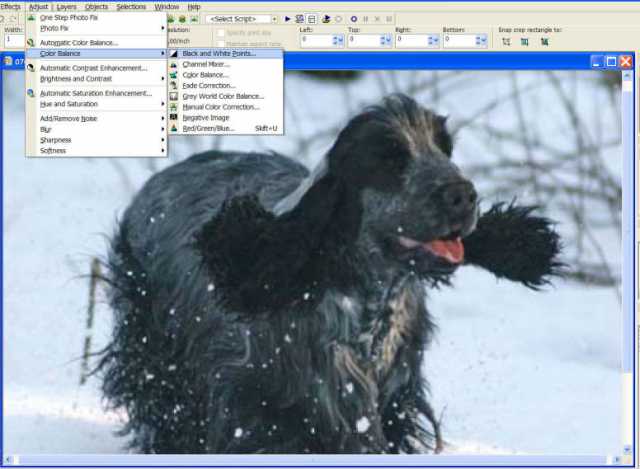Click the Automatic Saturation Enhancement icon
This screenshot has width=640, height=469.
31,93
